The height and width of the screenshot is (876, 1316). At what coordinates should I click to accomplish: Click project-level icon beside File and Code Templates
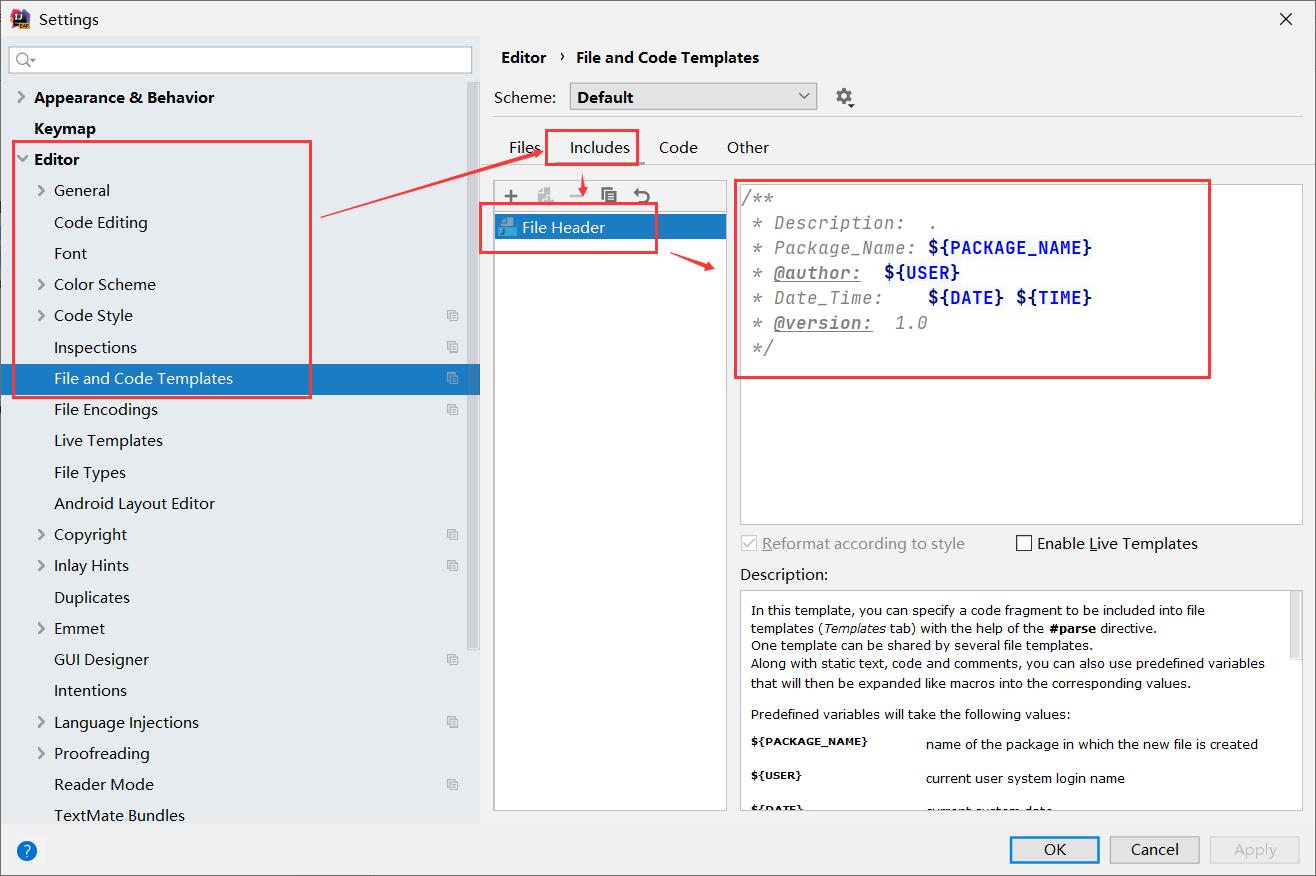click(x=453, y=378)
